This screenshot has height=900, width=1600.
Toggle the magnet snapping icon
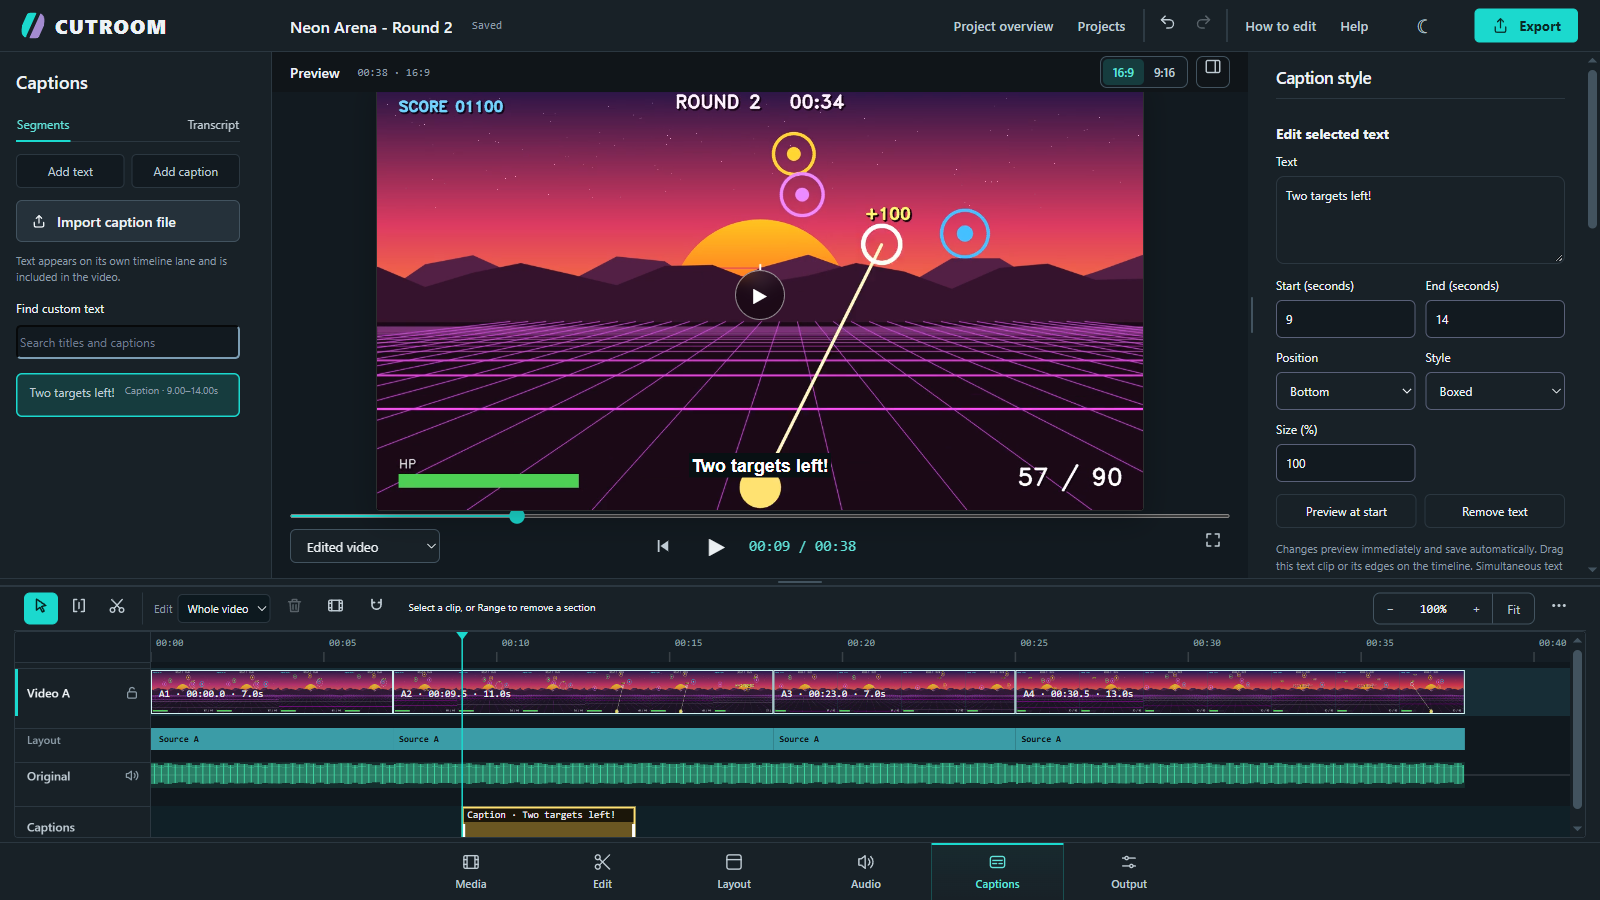click(x=376, y=605)
